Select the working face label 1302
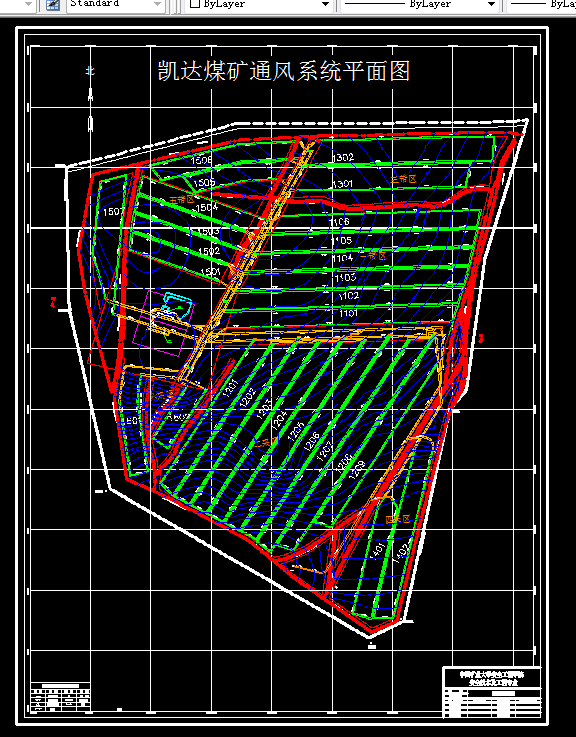The width and height of the screenshot is (576, 737). 343,157
